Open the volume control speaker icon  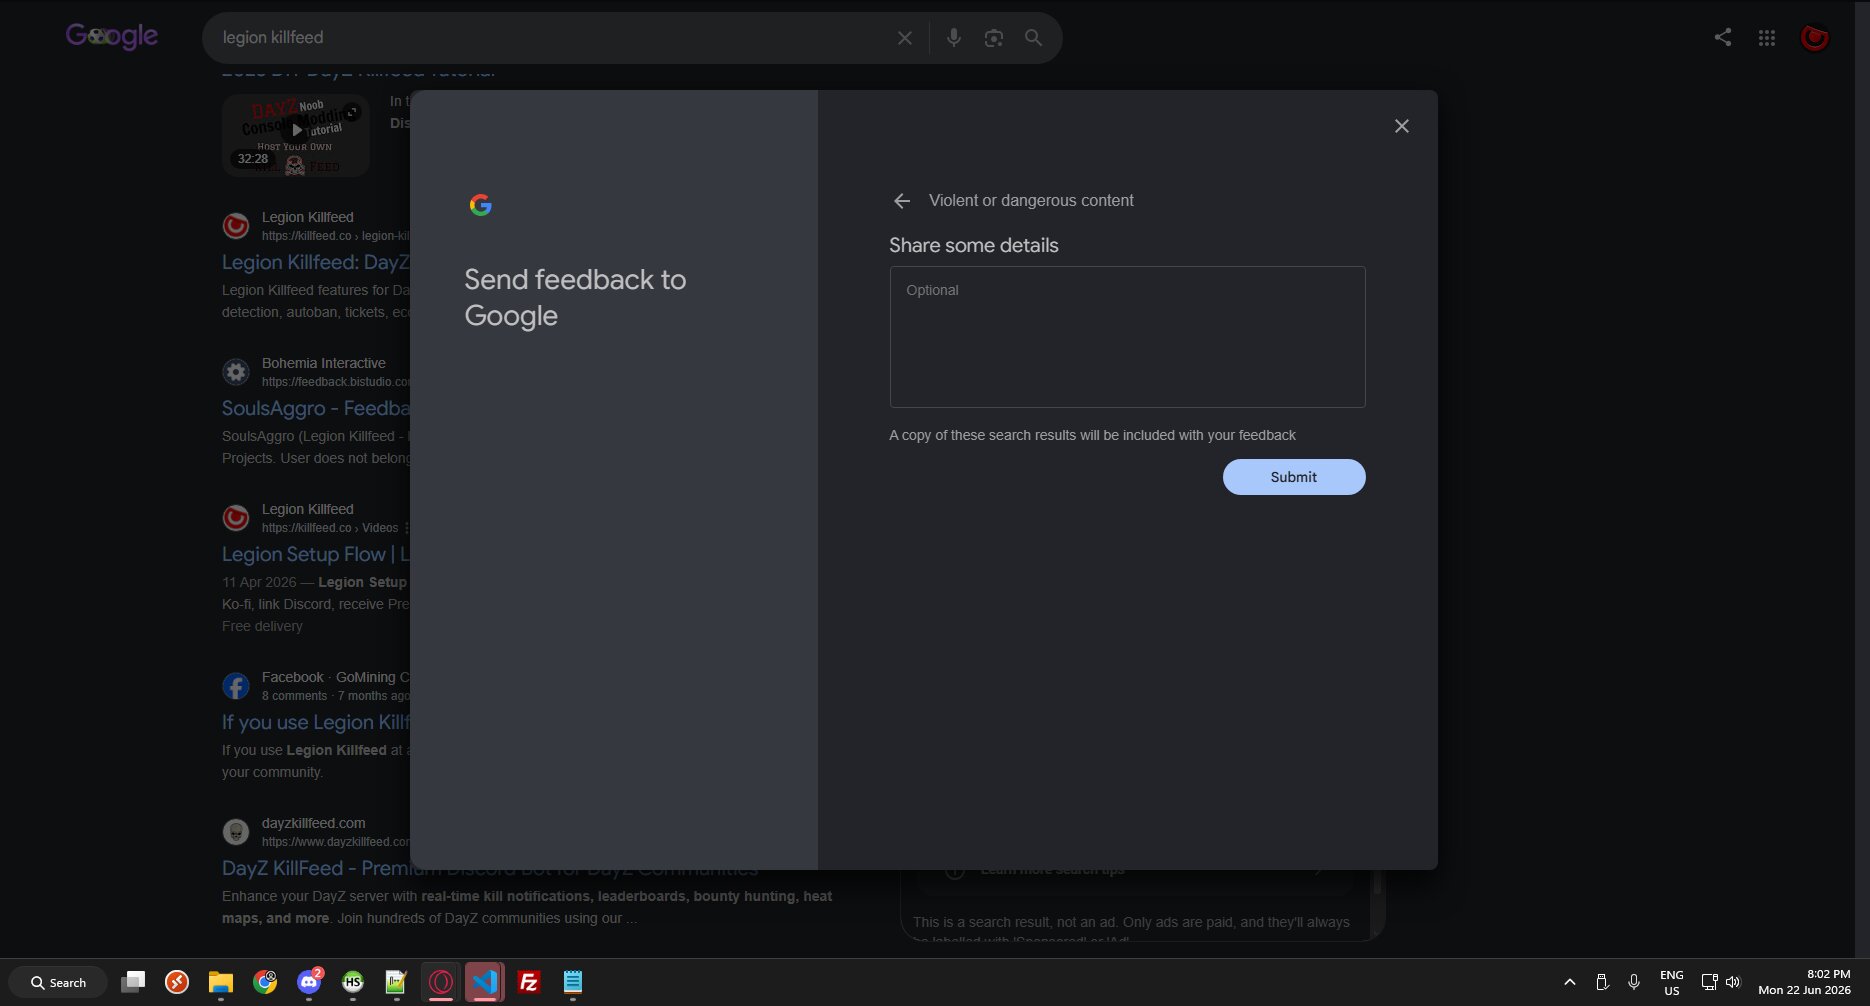[x=1733, y=983]
